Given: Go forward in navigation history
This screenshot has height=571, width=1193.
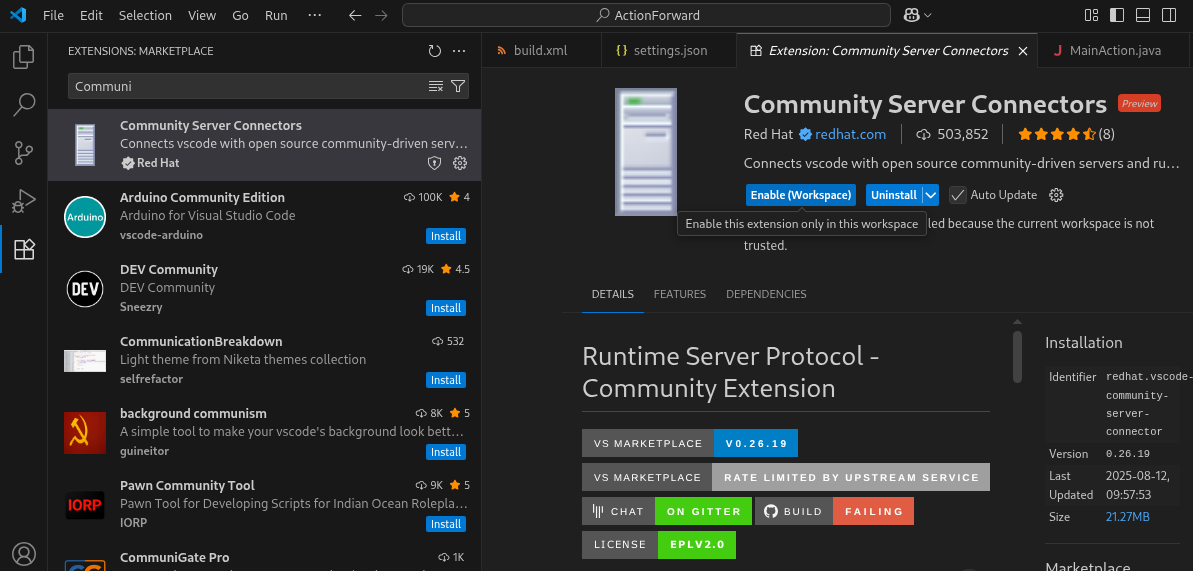Looking at the screenshot, I should (381, 15).
